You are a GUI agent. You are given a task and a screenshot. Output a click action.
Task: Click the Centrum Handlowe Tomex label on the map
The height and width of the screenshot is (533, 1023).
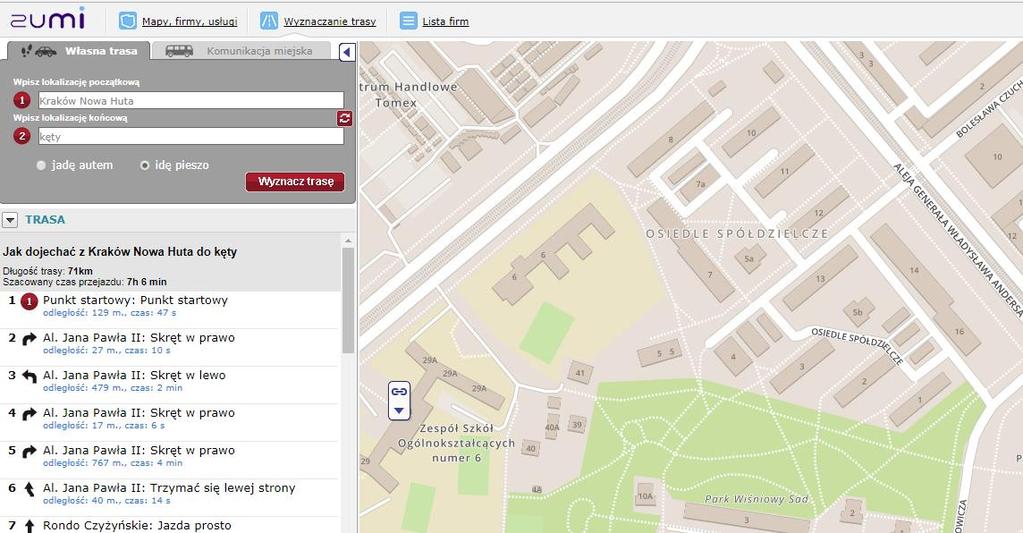(409, 95)
